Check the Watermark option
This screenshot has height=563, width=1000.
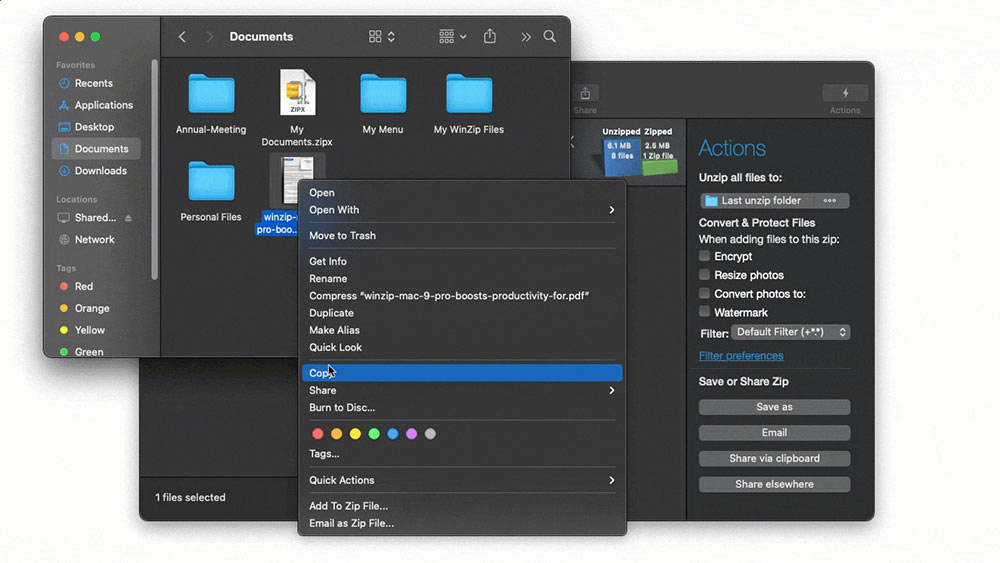705,313
